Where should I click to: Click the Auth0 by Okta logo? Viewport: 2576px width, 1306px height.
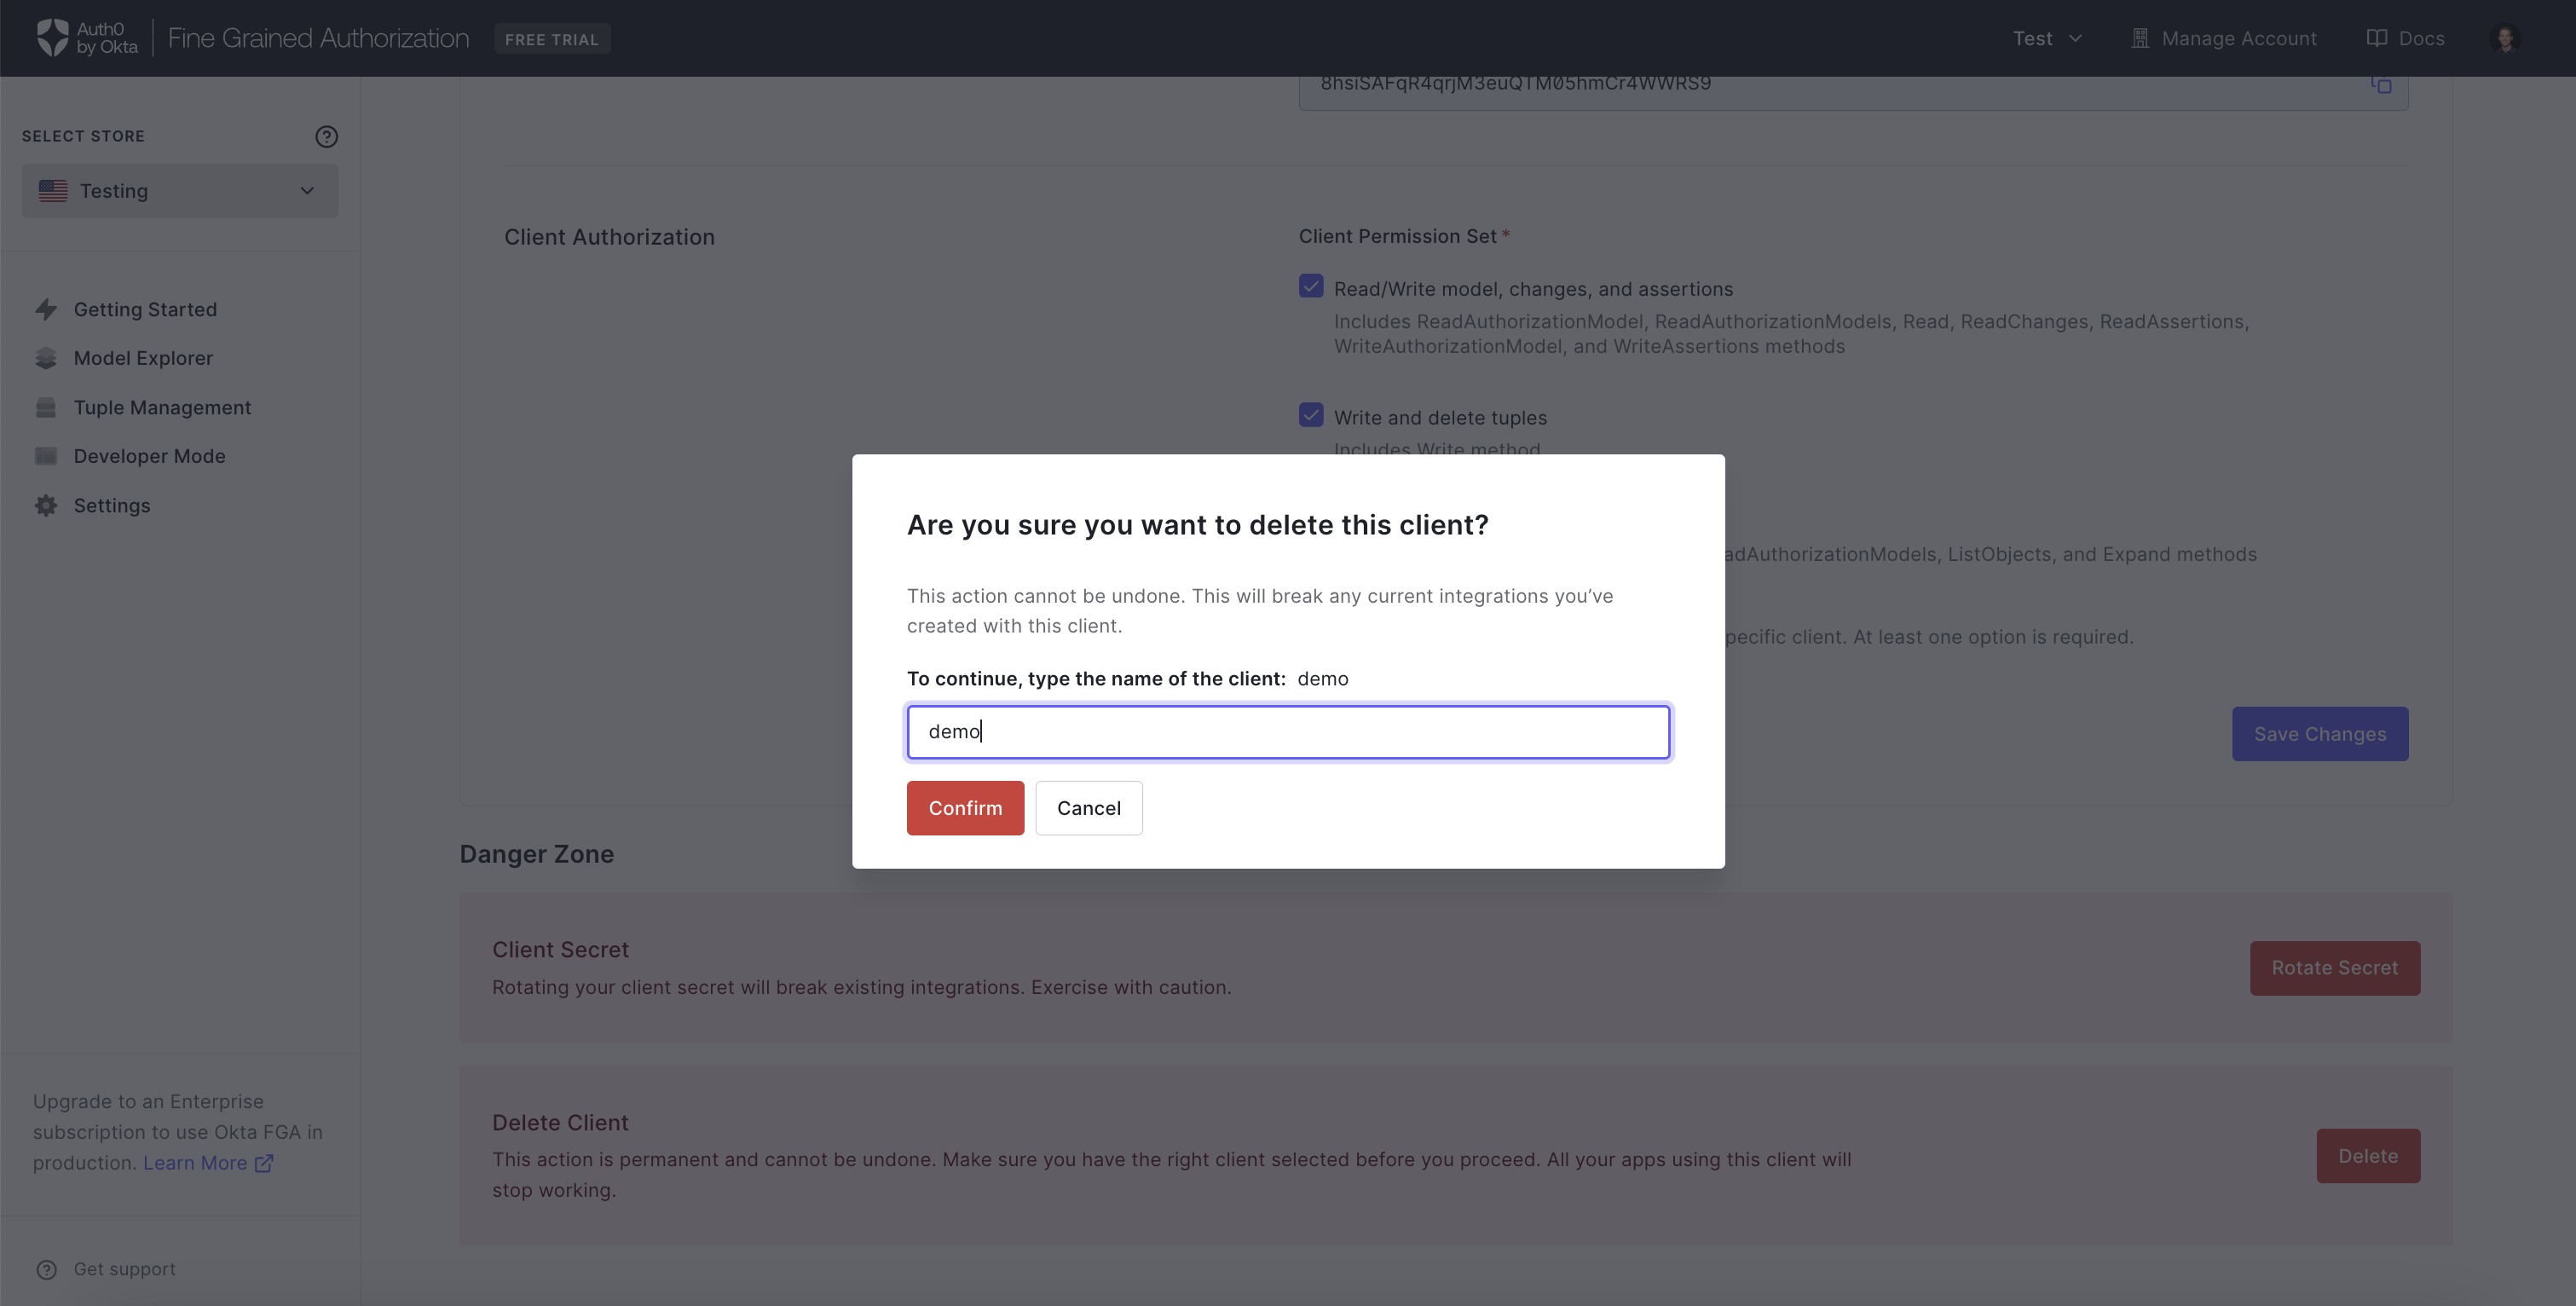click(x=87, y=38)
